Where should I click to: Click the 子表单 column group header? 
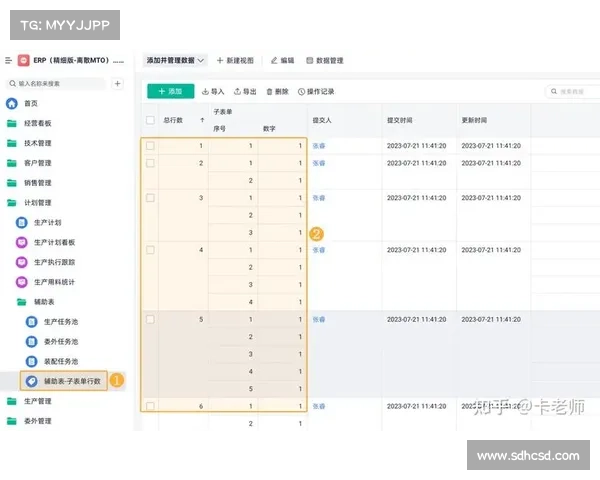tap(223, 112)
